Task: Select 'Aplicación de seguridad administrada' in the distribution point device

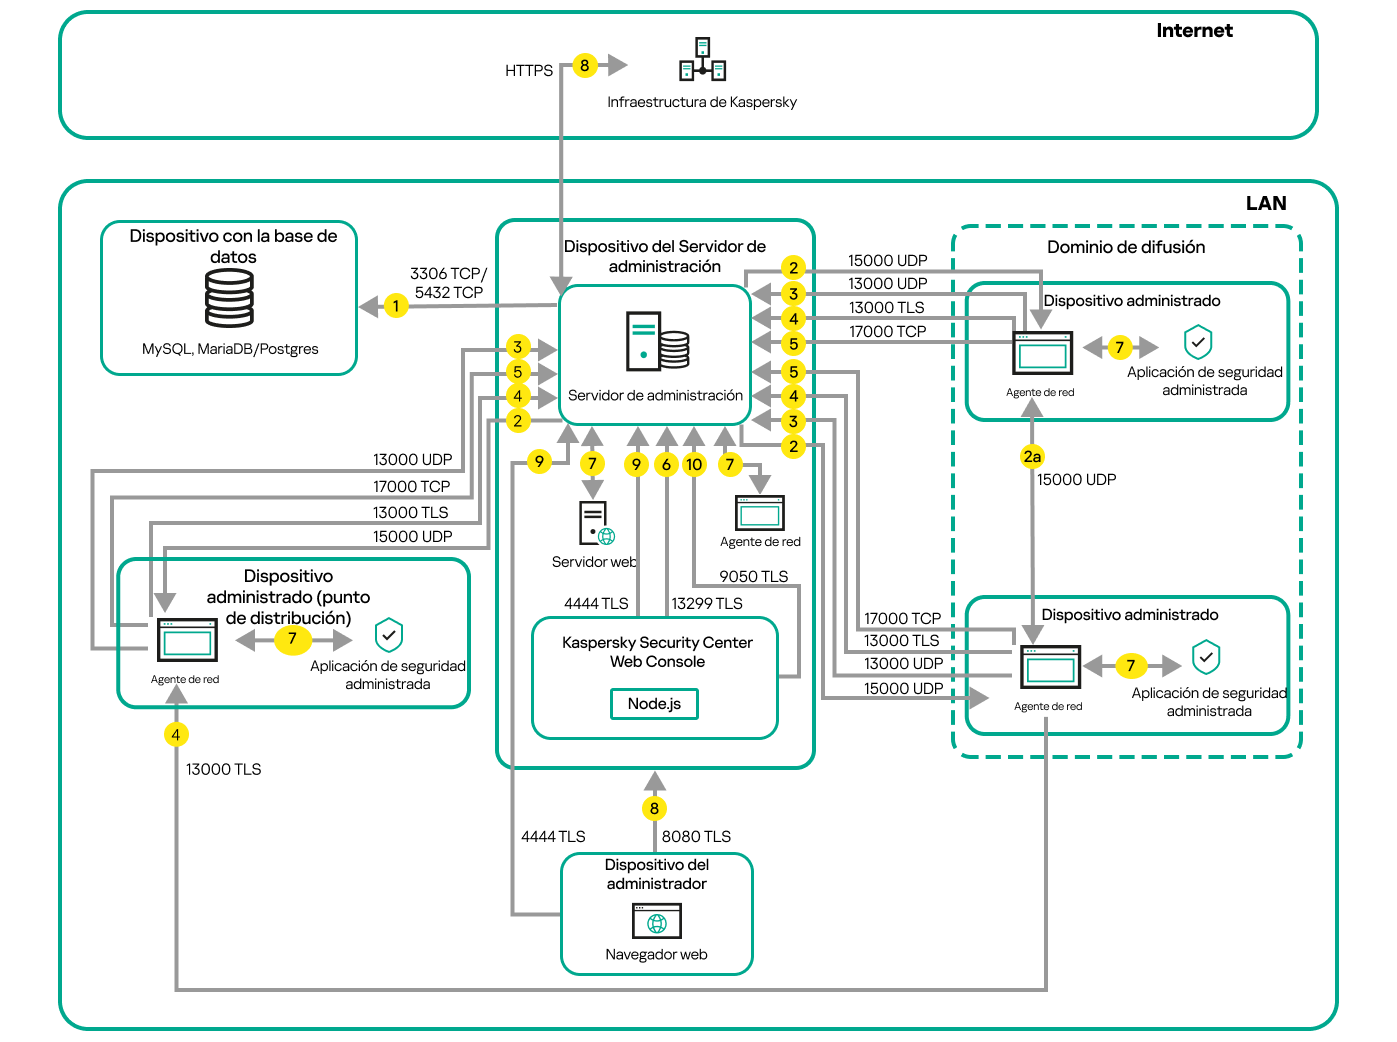Action: (388, 675)
